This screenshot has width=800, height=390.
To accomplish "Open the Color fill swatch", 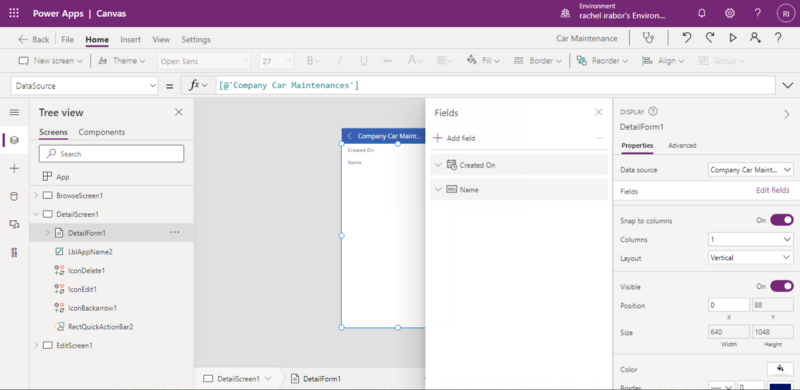I will point(780,369).
